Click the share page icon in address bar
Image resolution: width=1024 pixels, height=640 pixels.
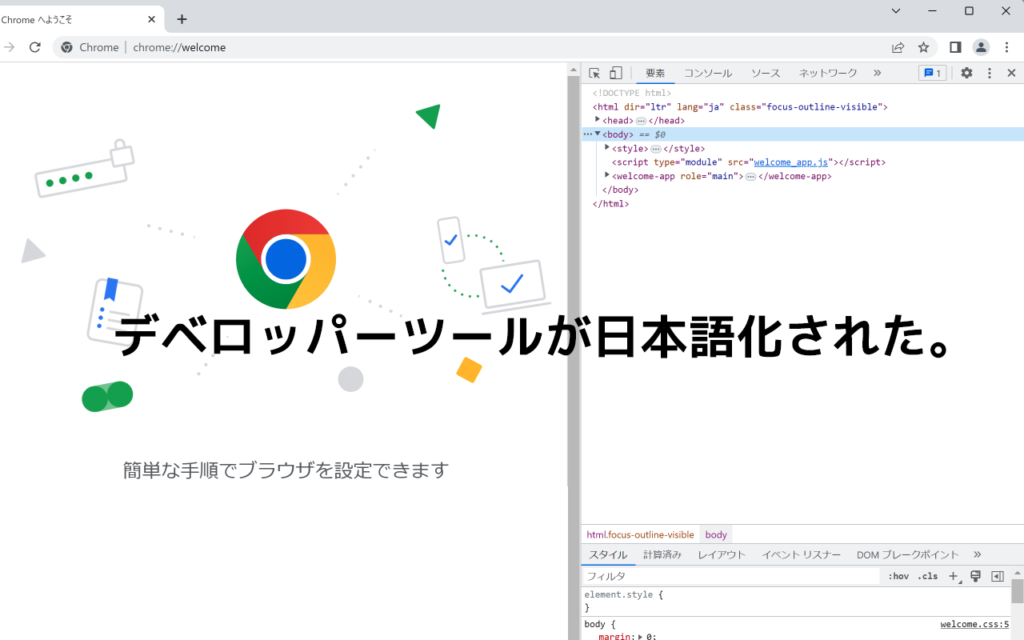(x=898, y=47)
